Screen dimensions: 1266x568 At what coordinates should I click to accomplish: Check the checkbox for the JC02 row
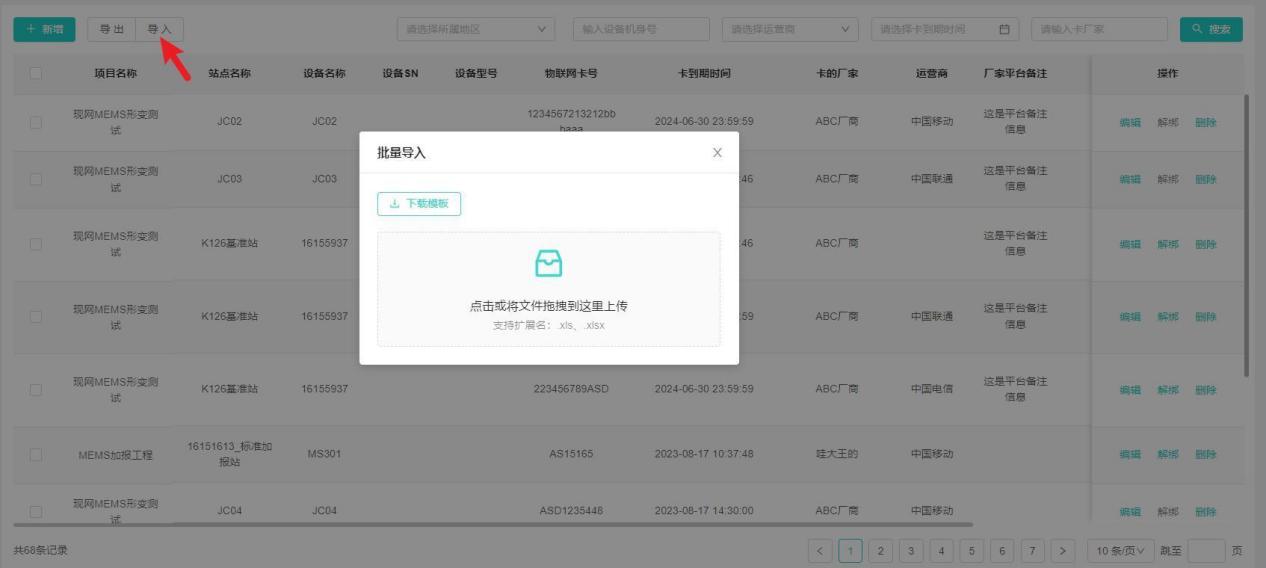pyautogui.click(x=36, y=122)
